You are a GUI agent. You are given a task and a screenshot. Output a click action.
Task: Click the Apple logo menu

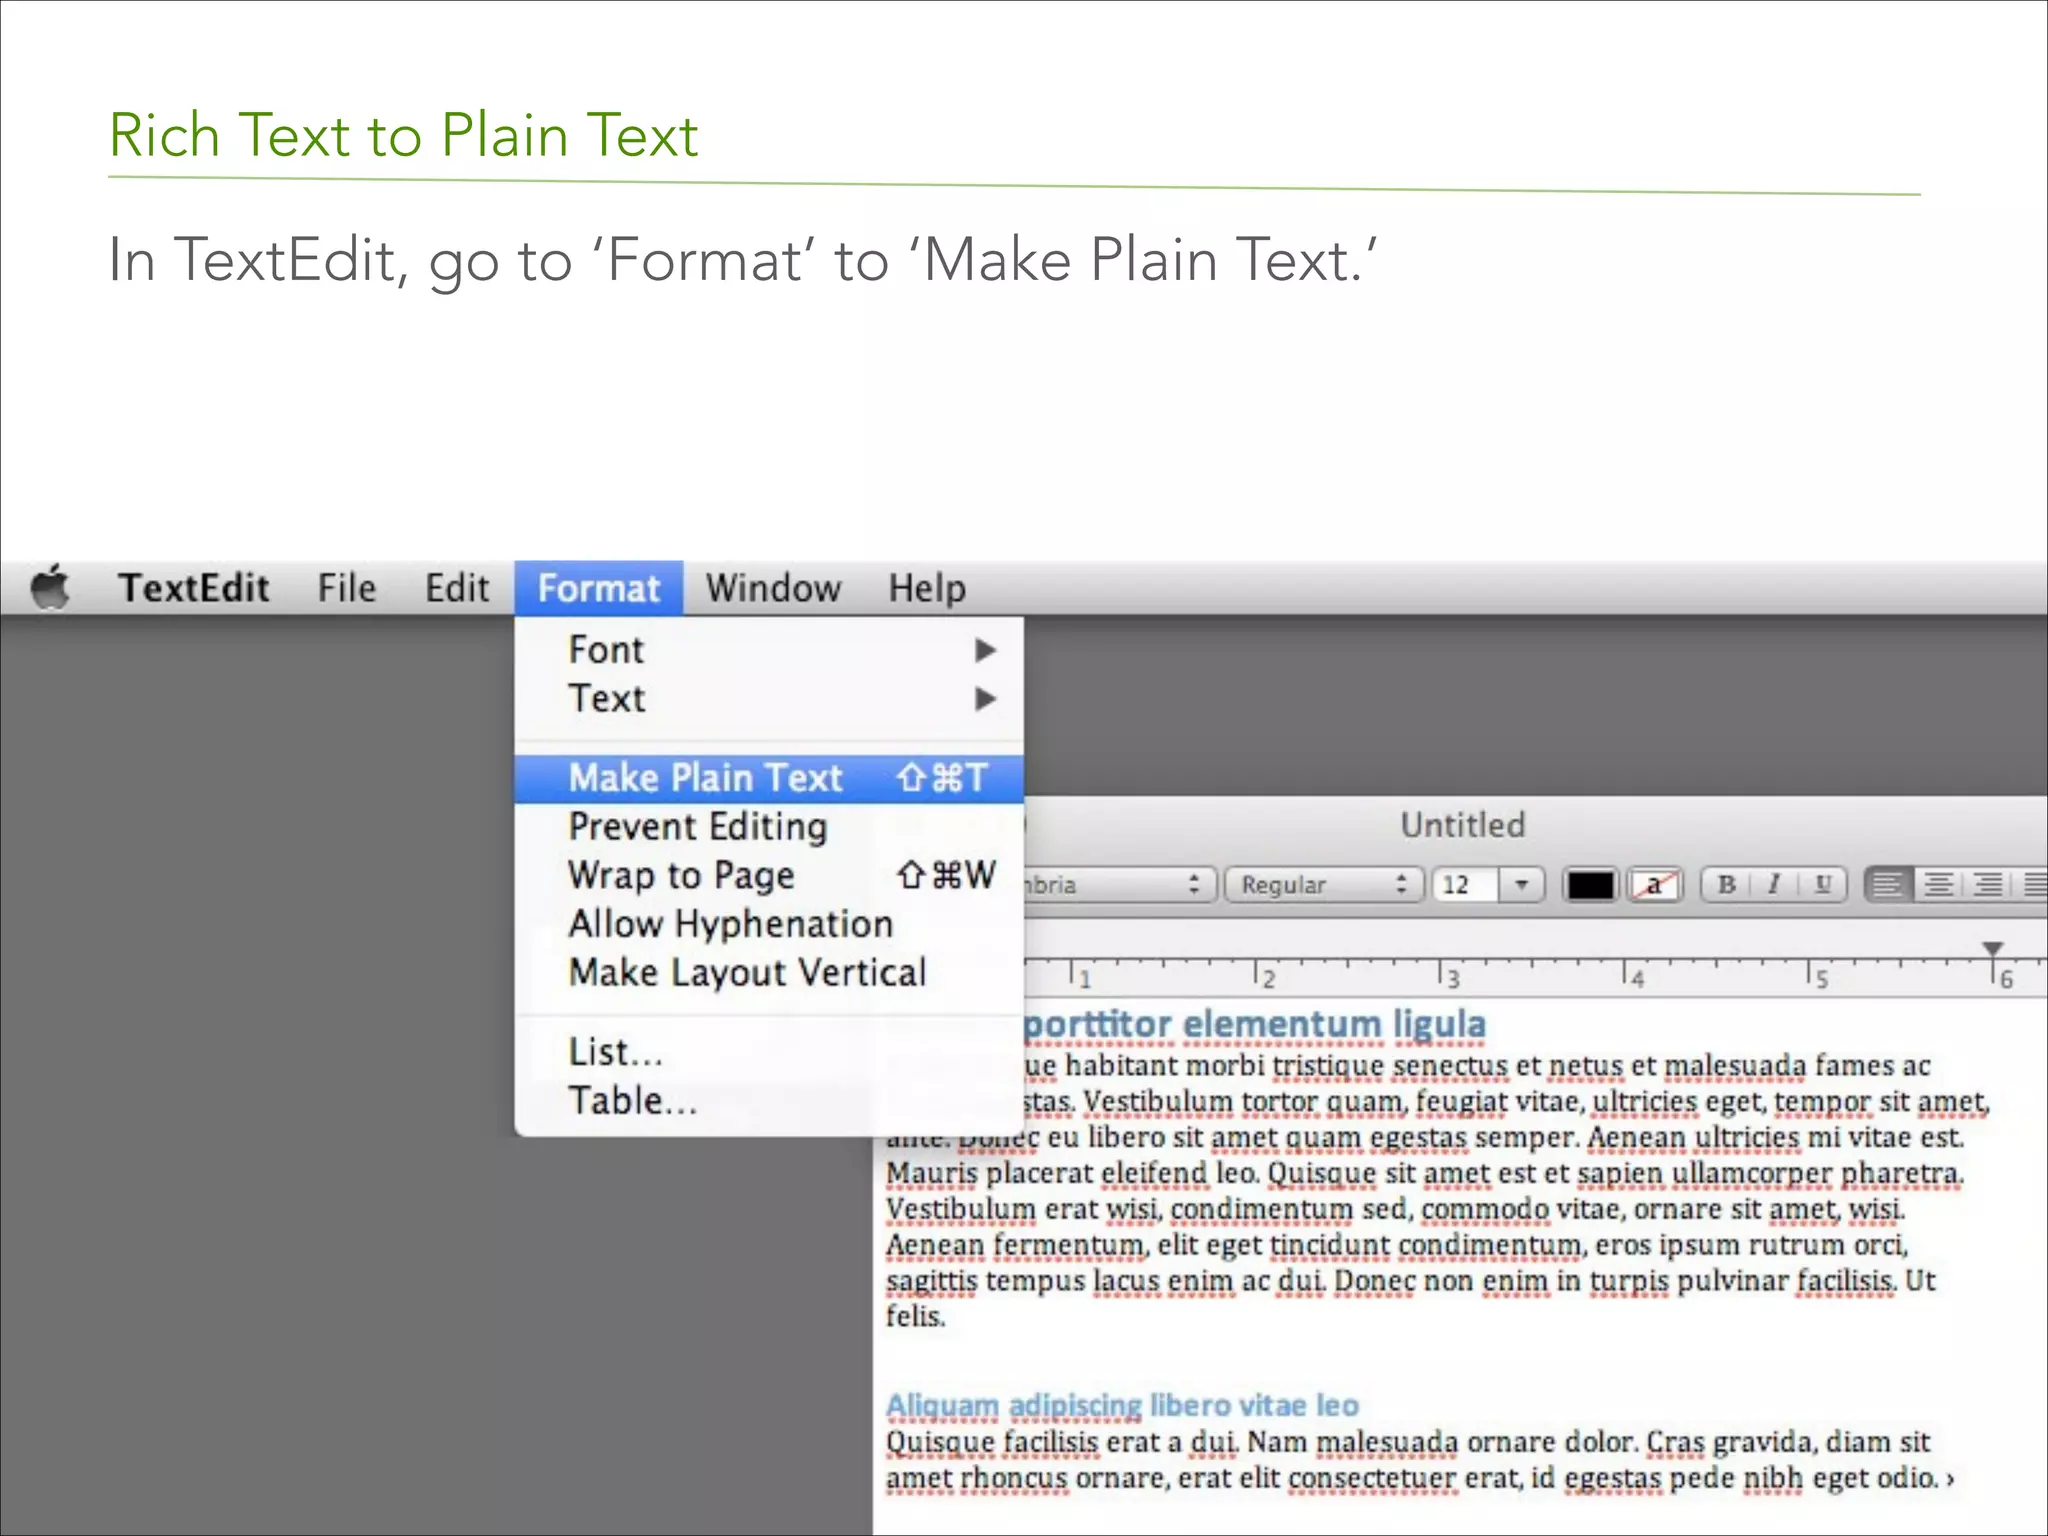(50, 587)
